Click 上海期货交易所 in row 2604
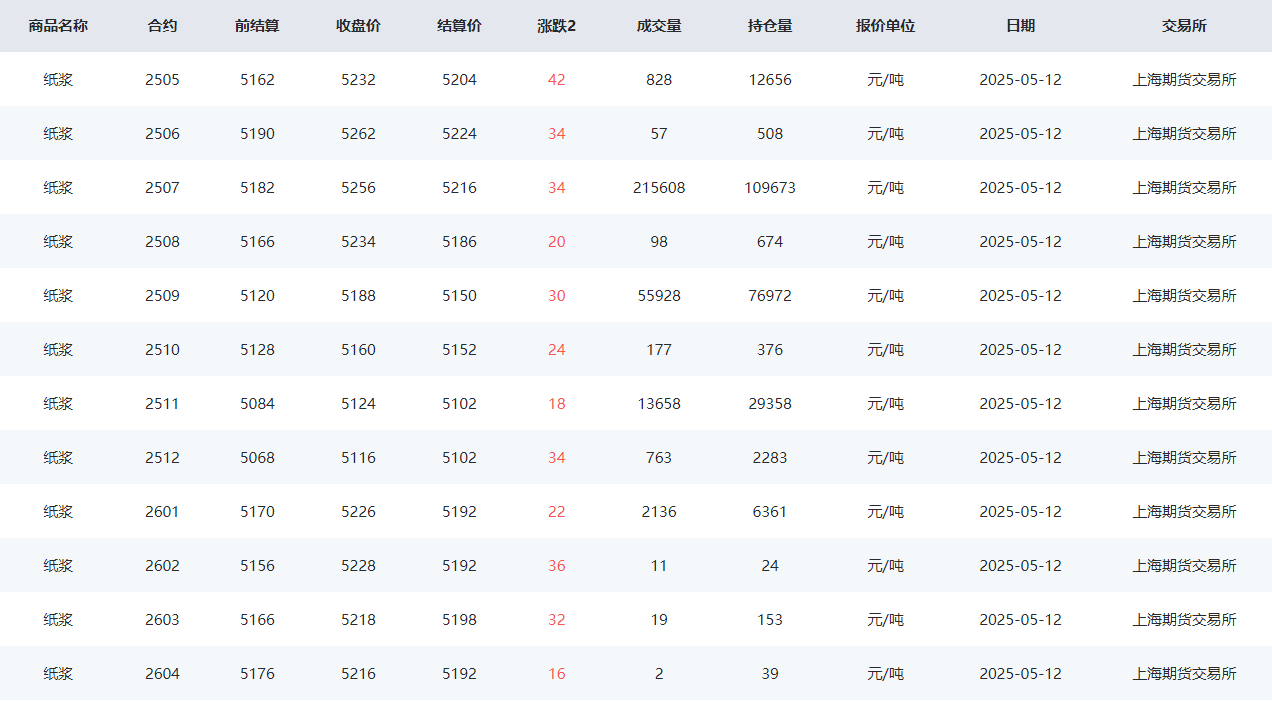The width and height of the screenshot is (1272, 702). coord(1184,674)
